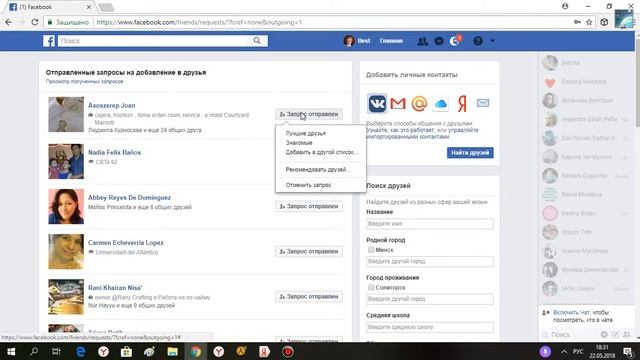This screenshot has width=640, height=360.
Task: Open Microsoft Store from taskbar
Action: tap(126, 351)
